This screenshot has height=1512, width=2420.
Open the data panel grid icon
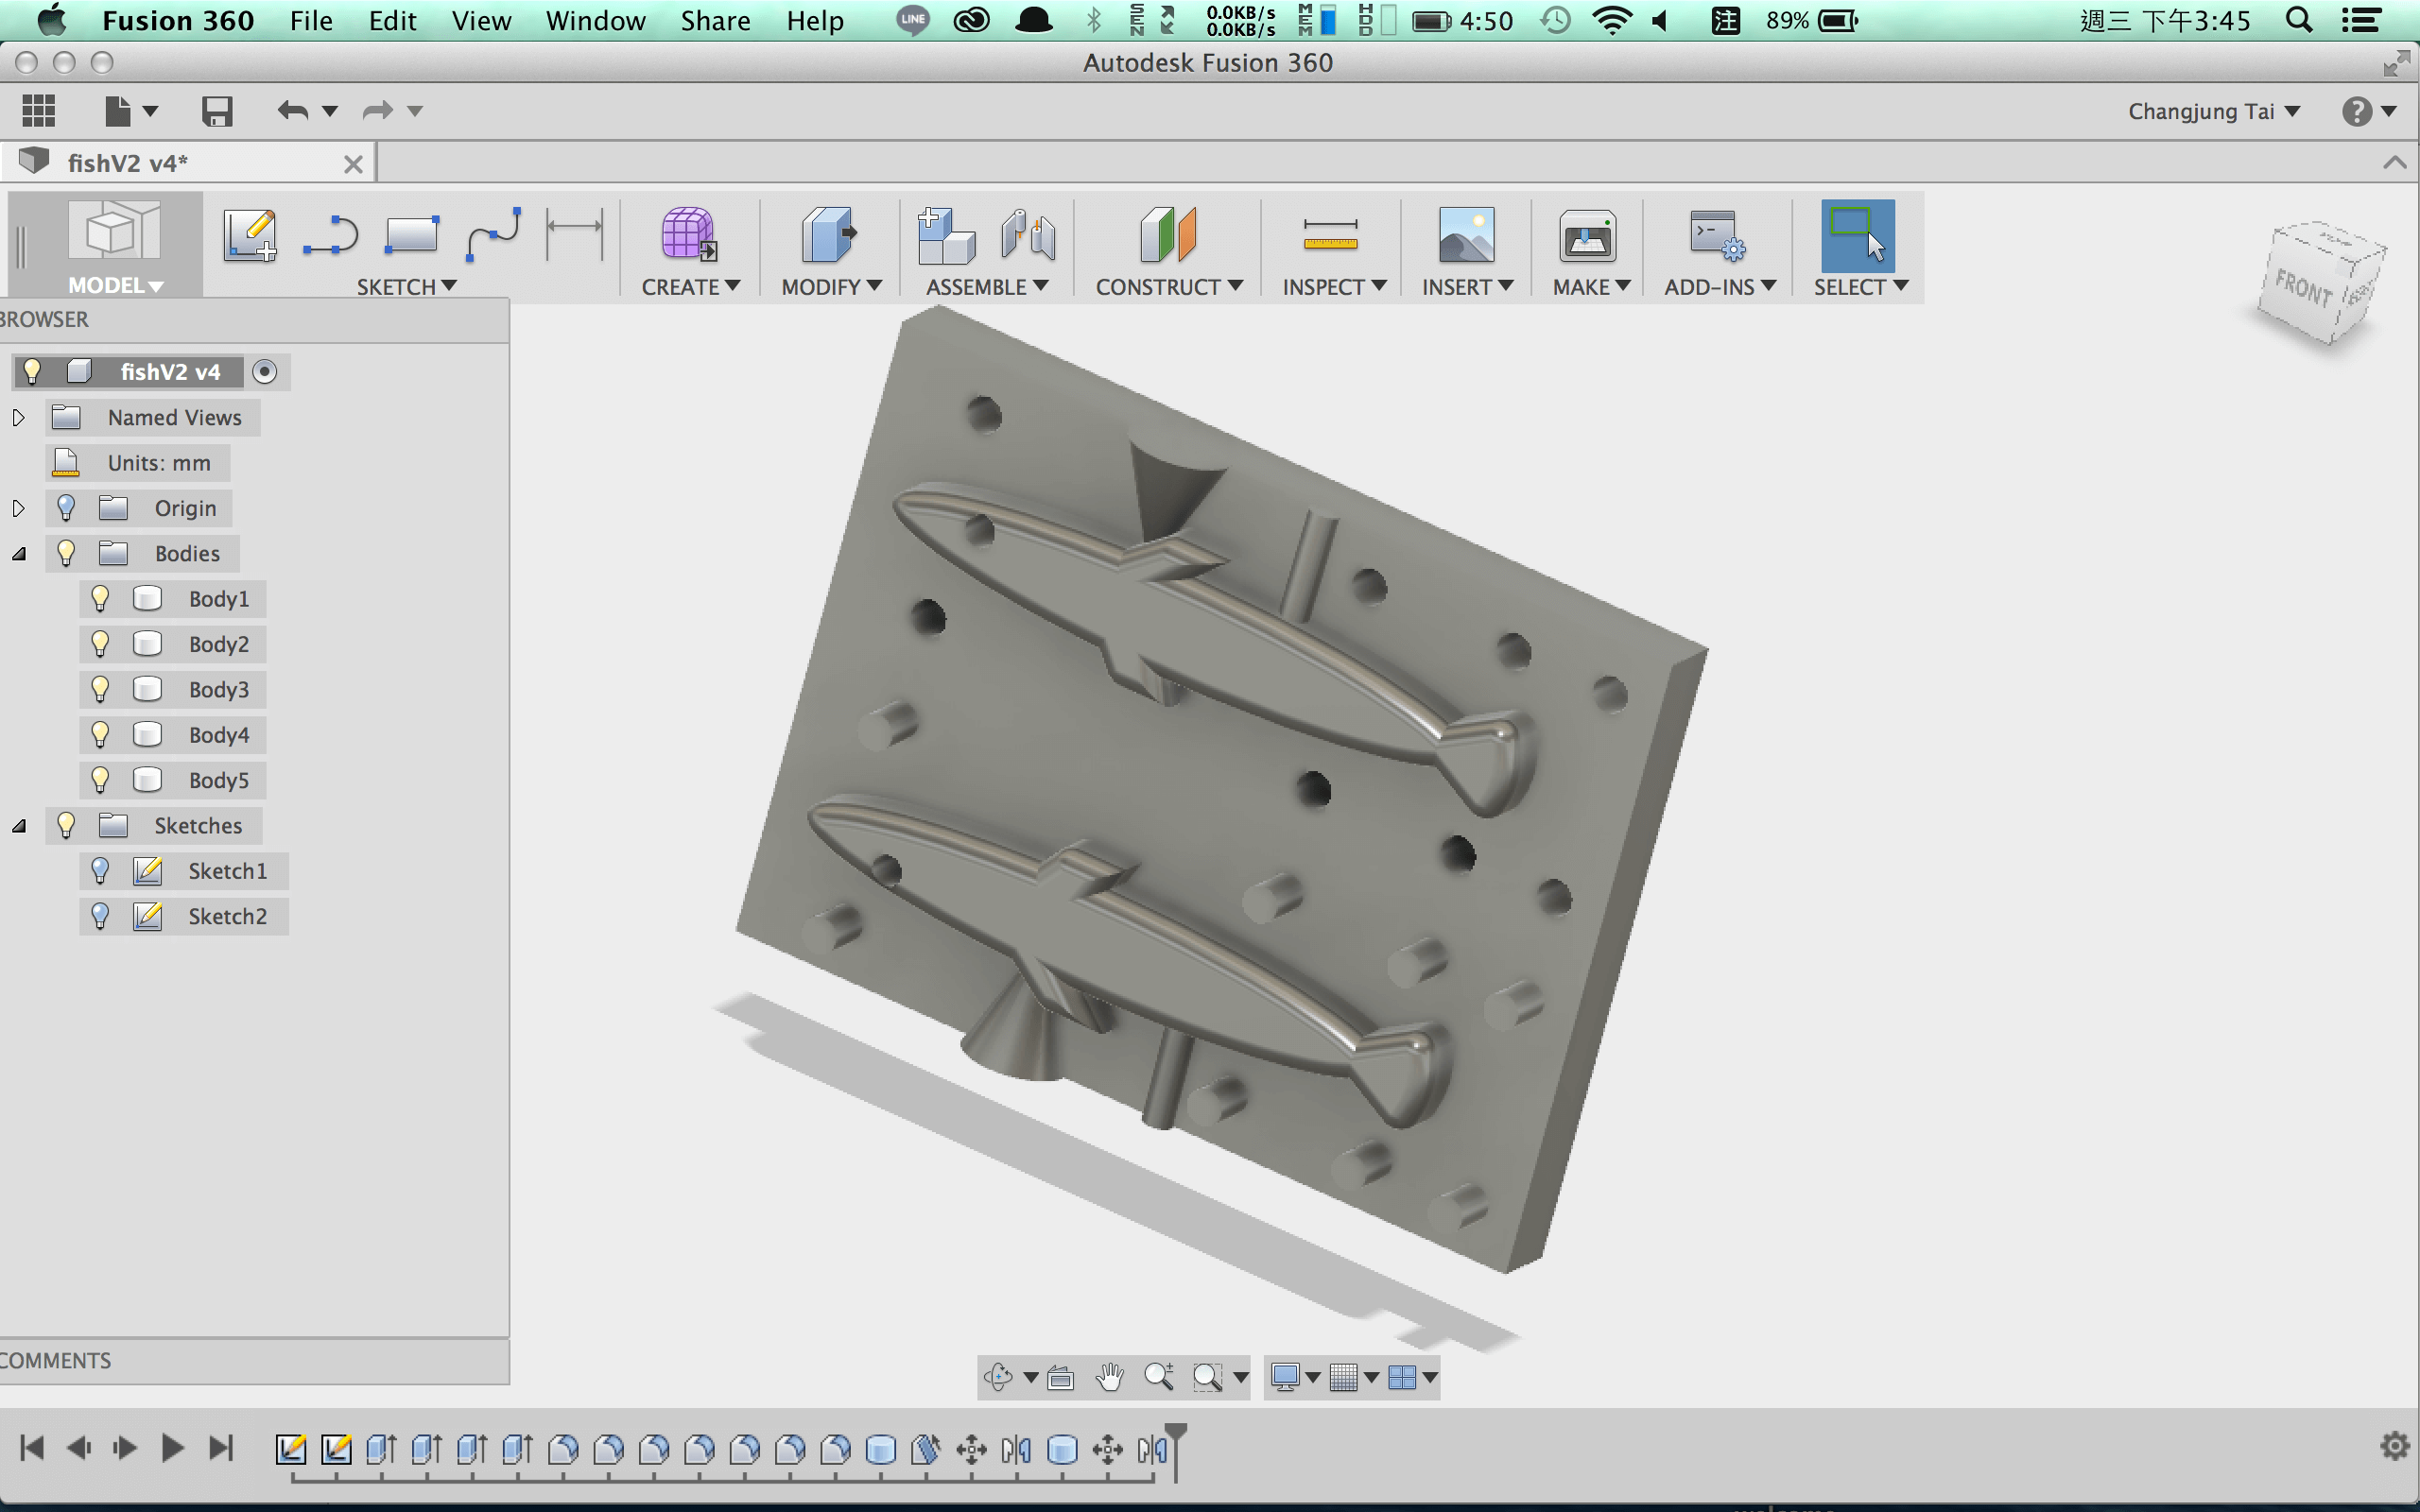(x=39, y=110)
